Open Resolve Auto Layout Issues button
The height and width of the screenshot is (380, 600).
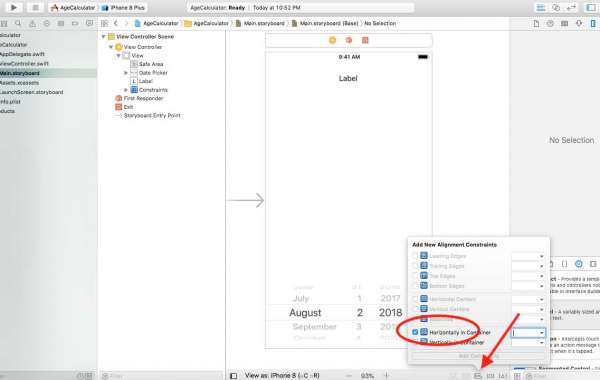coord(503,376)
